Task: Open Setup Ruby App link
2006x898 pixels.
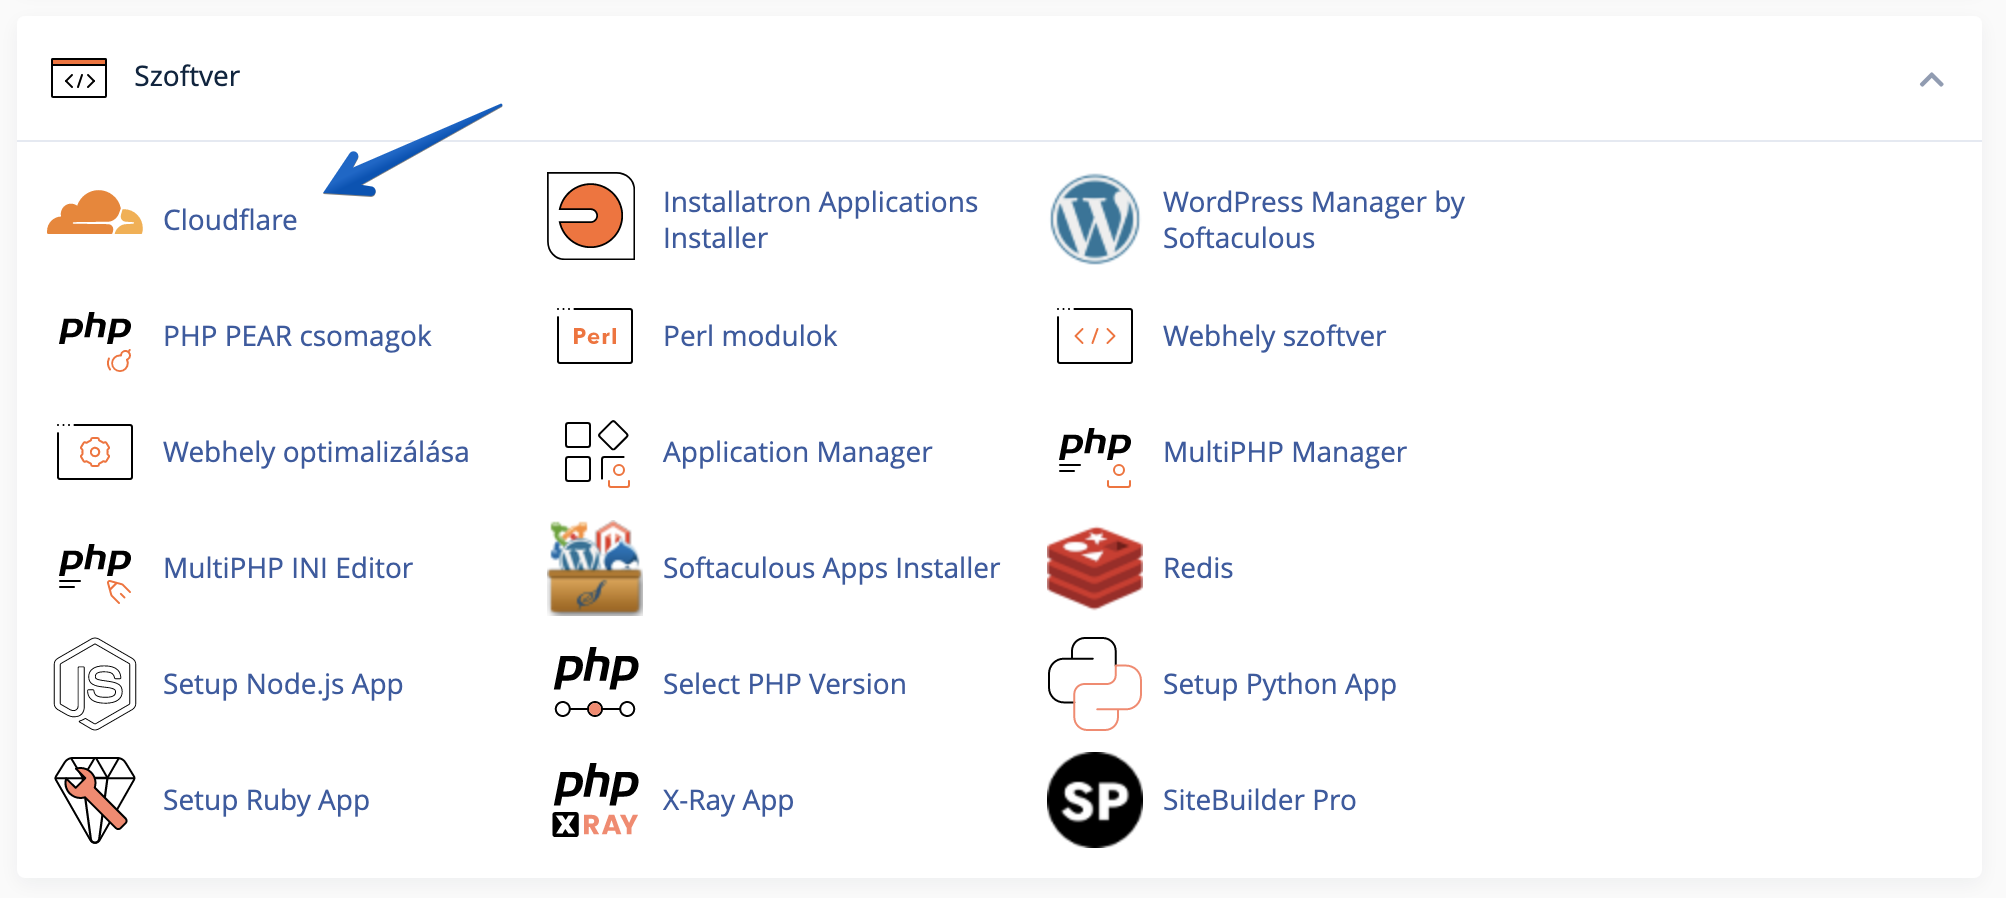Action: (x=266, y=800)
